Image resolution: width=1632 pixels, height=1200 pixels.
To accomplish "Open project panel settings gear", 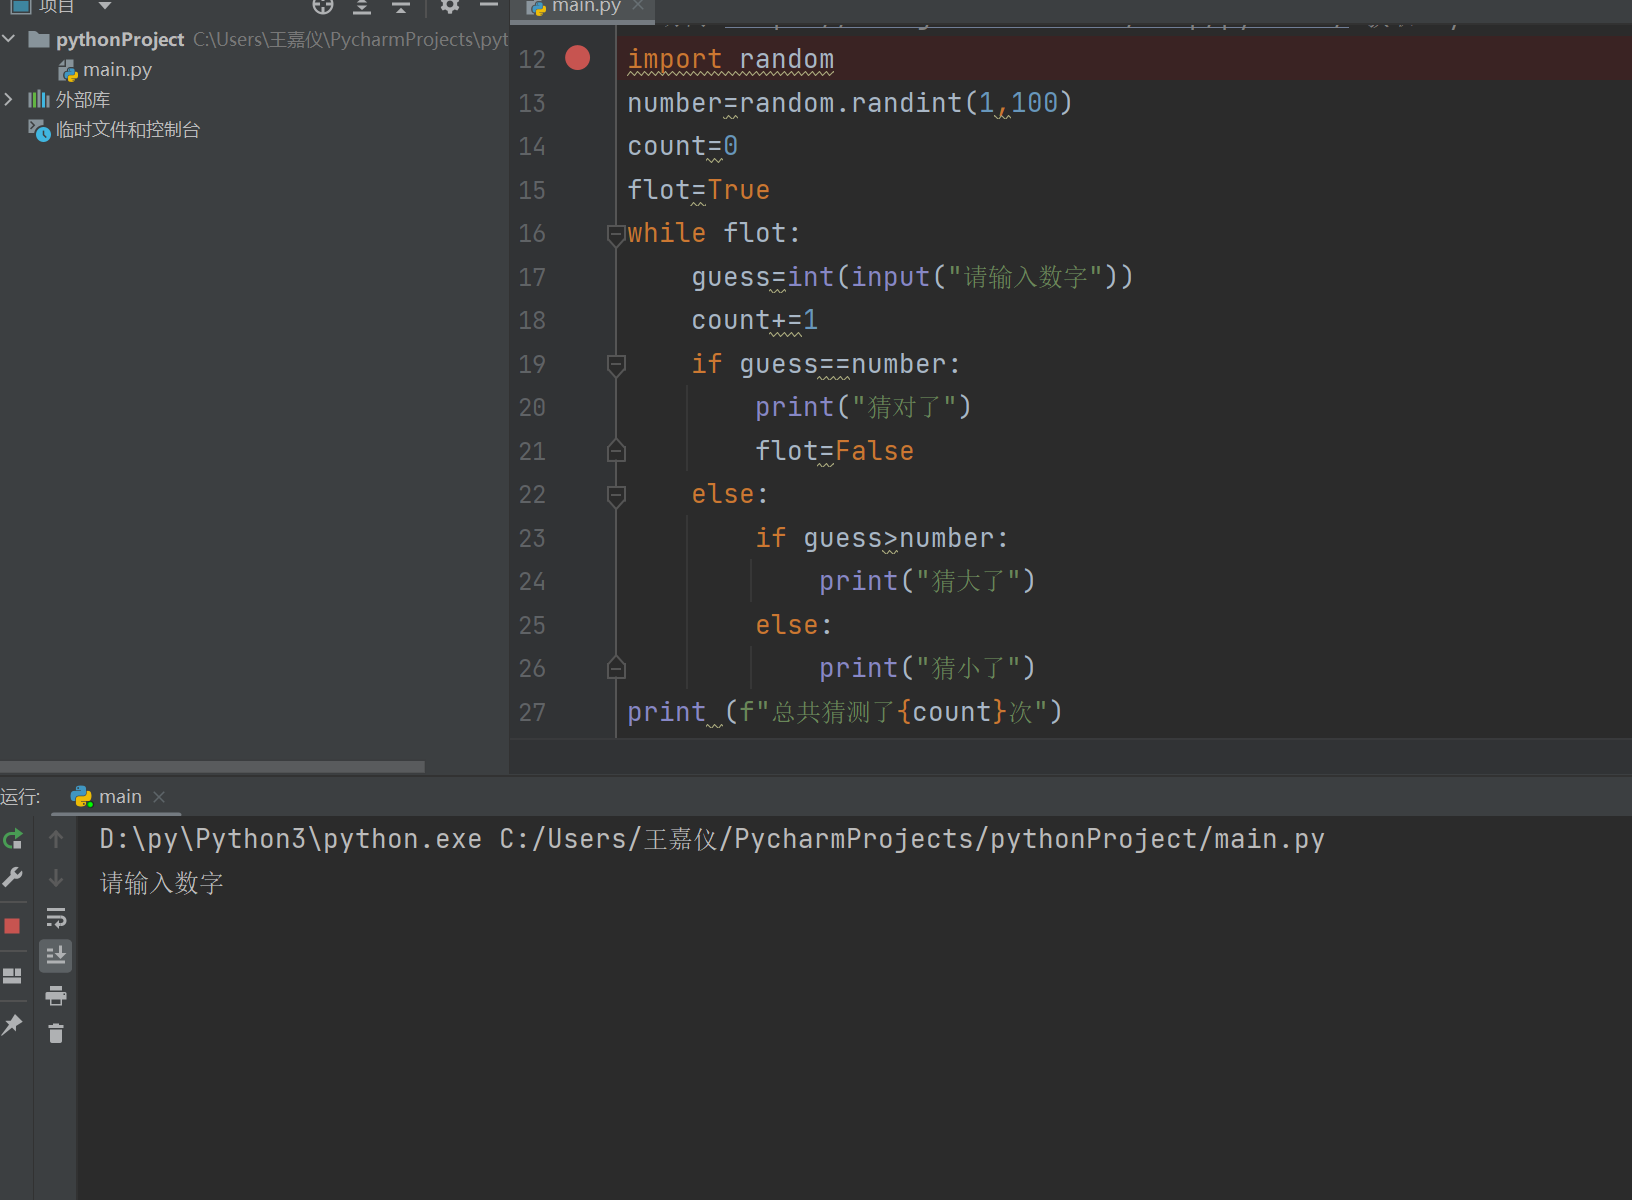I will pos(450,7).
